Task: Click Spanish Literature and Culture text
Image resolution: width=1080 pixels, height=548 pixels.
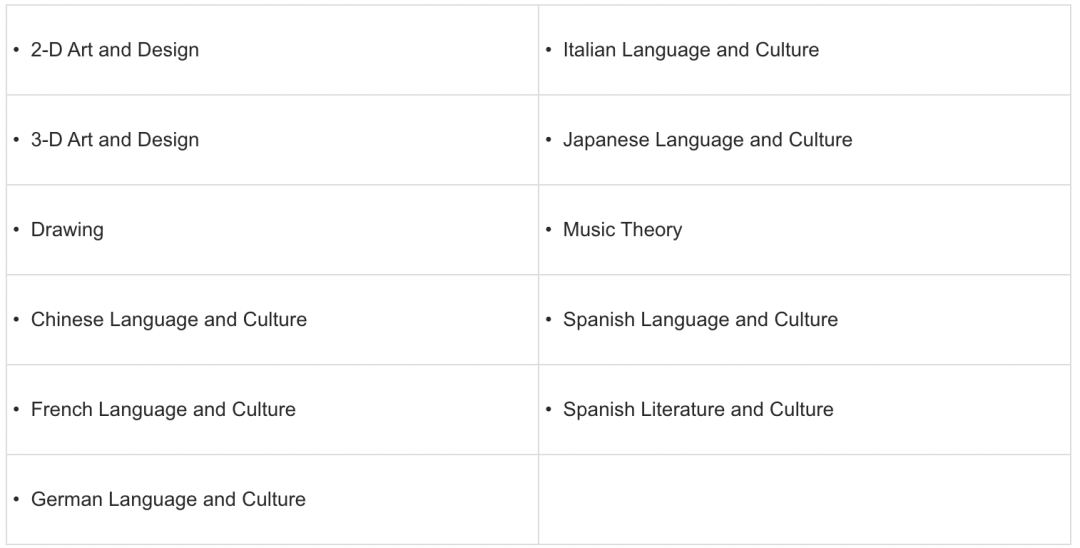Action: point(698,410)
